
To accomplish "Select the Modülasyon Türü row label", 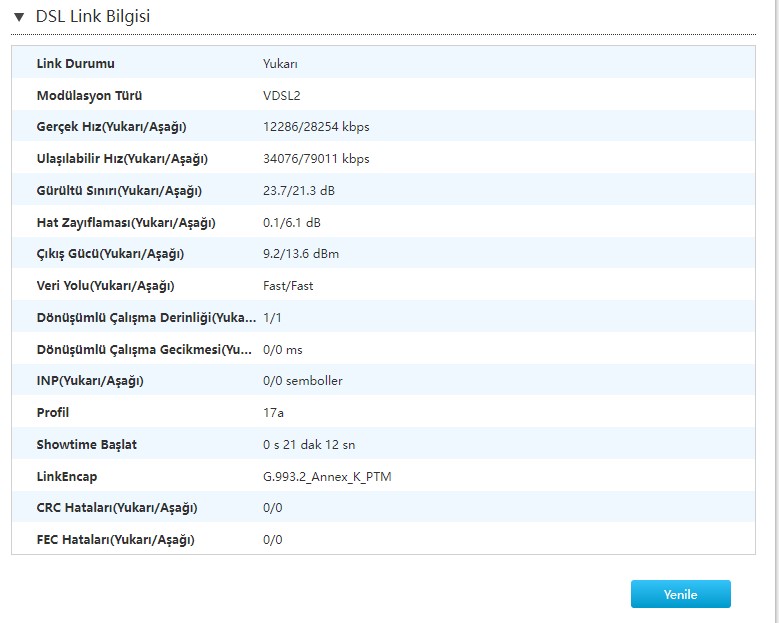I will pyautogui.click(x=89, y=96).
